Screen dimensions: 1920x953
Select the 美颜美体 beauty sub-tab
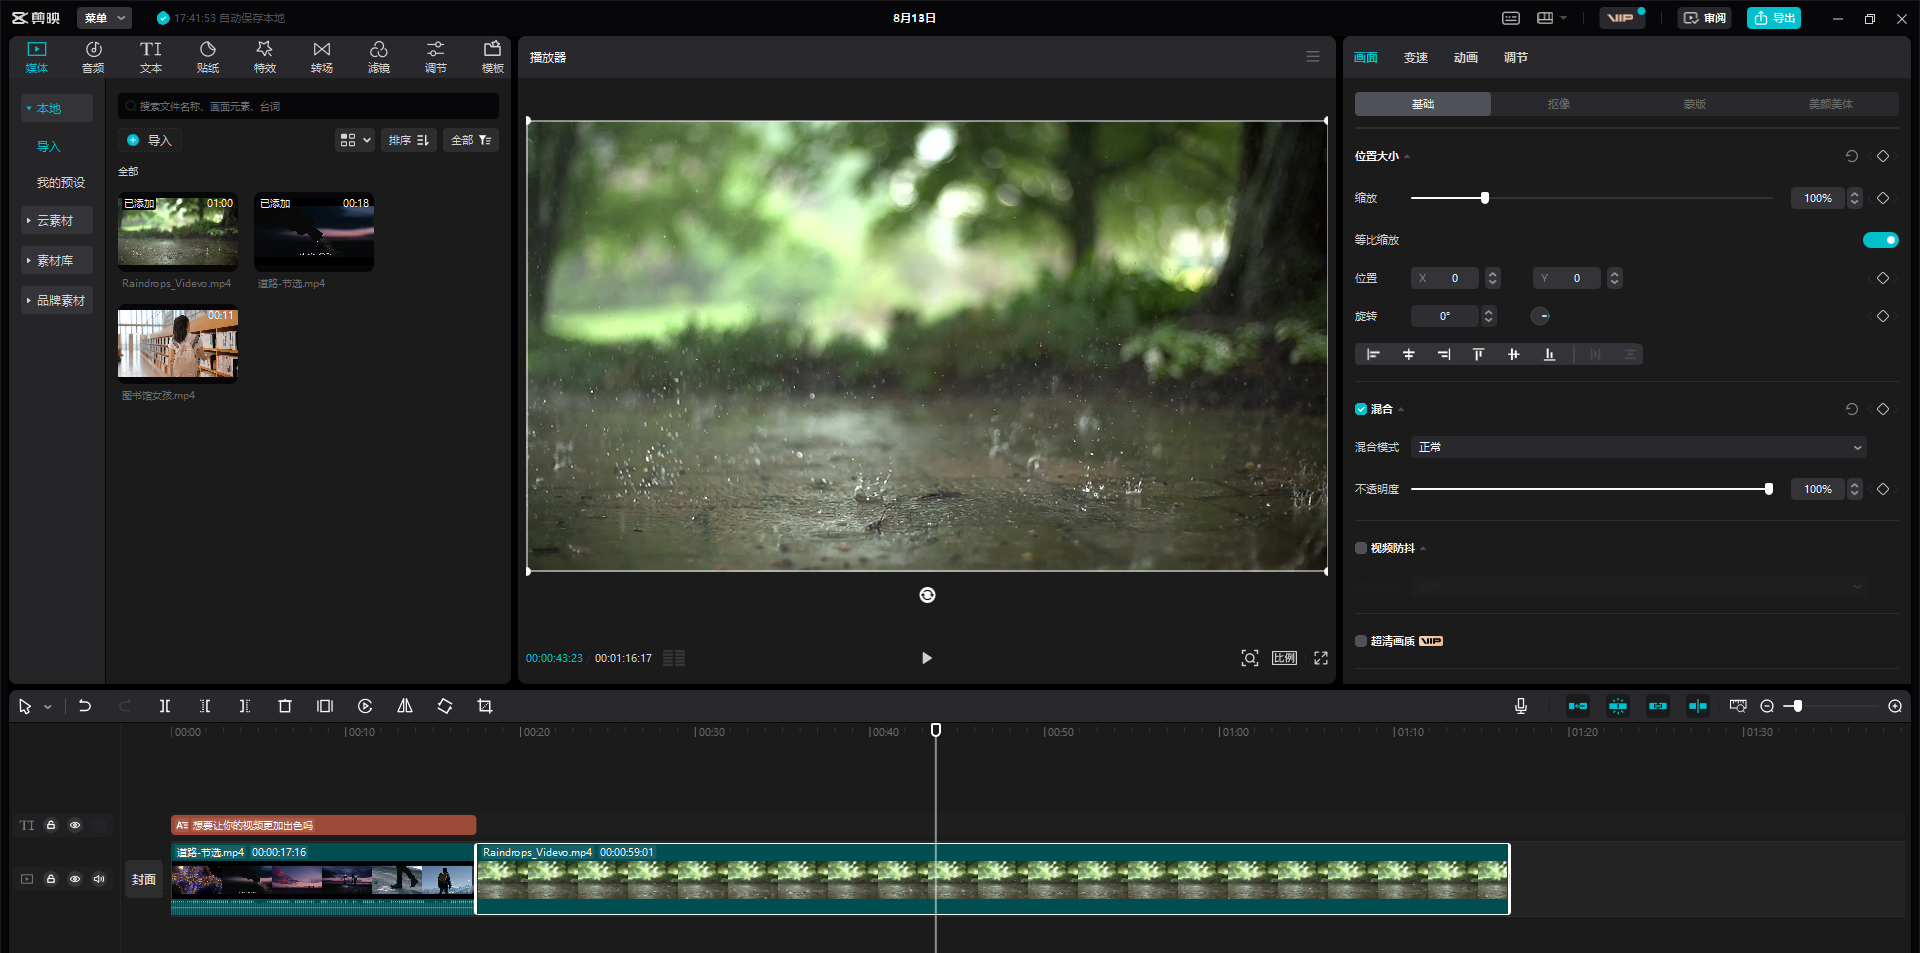pyautogui.click(x=1830, y=104)
